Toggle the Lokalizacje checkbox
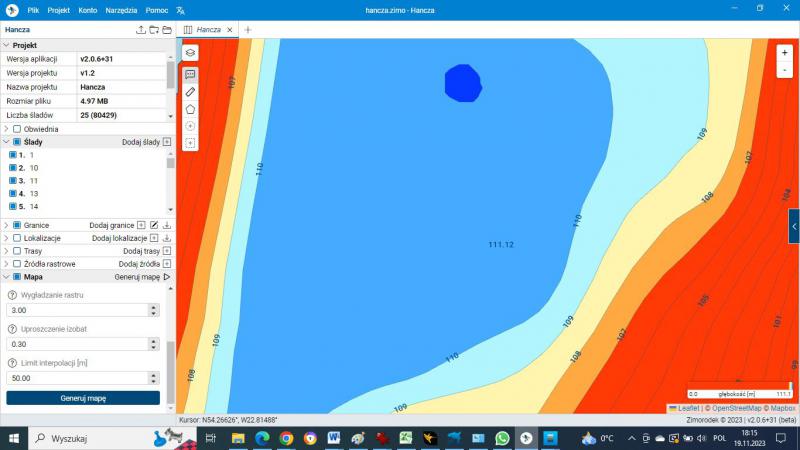Screen dimensions: 800x450 17,238
